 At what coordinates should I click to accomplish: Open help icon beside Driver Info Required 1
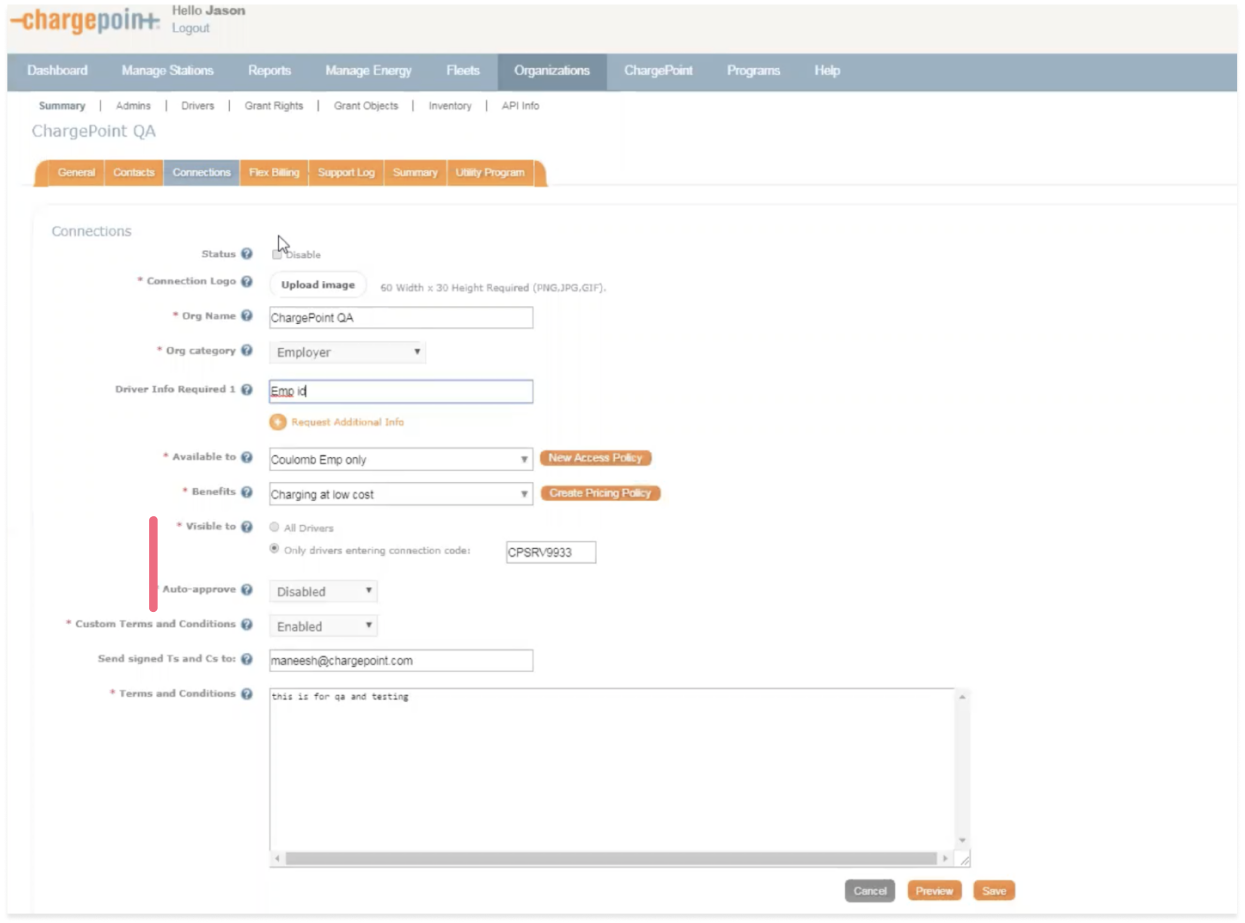(x=247, y=390)
